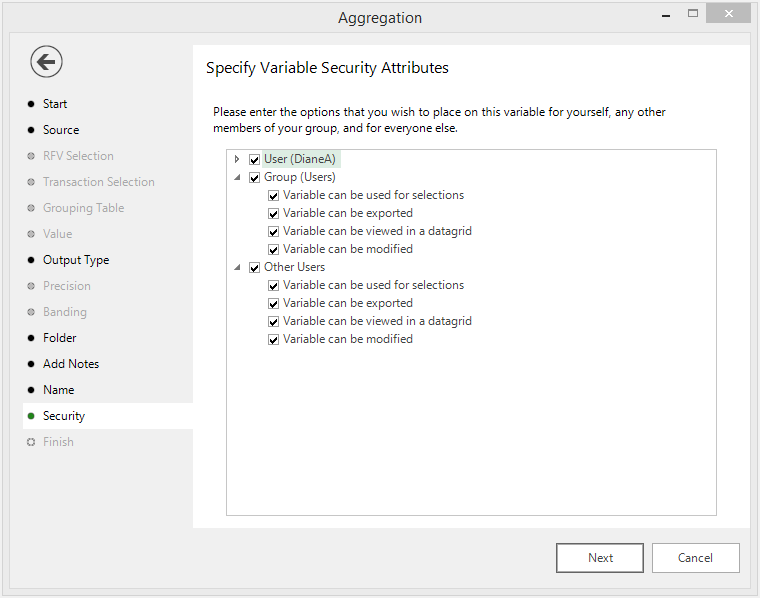Maximize the Aggregation dialog window
Viewport: 760px width, 598px height.
[693, 14]
